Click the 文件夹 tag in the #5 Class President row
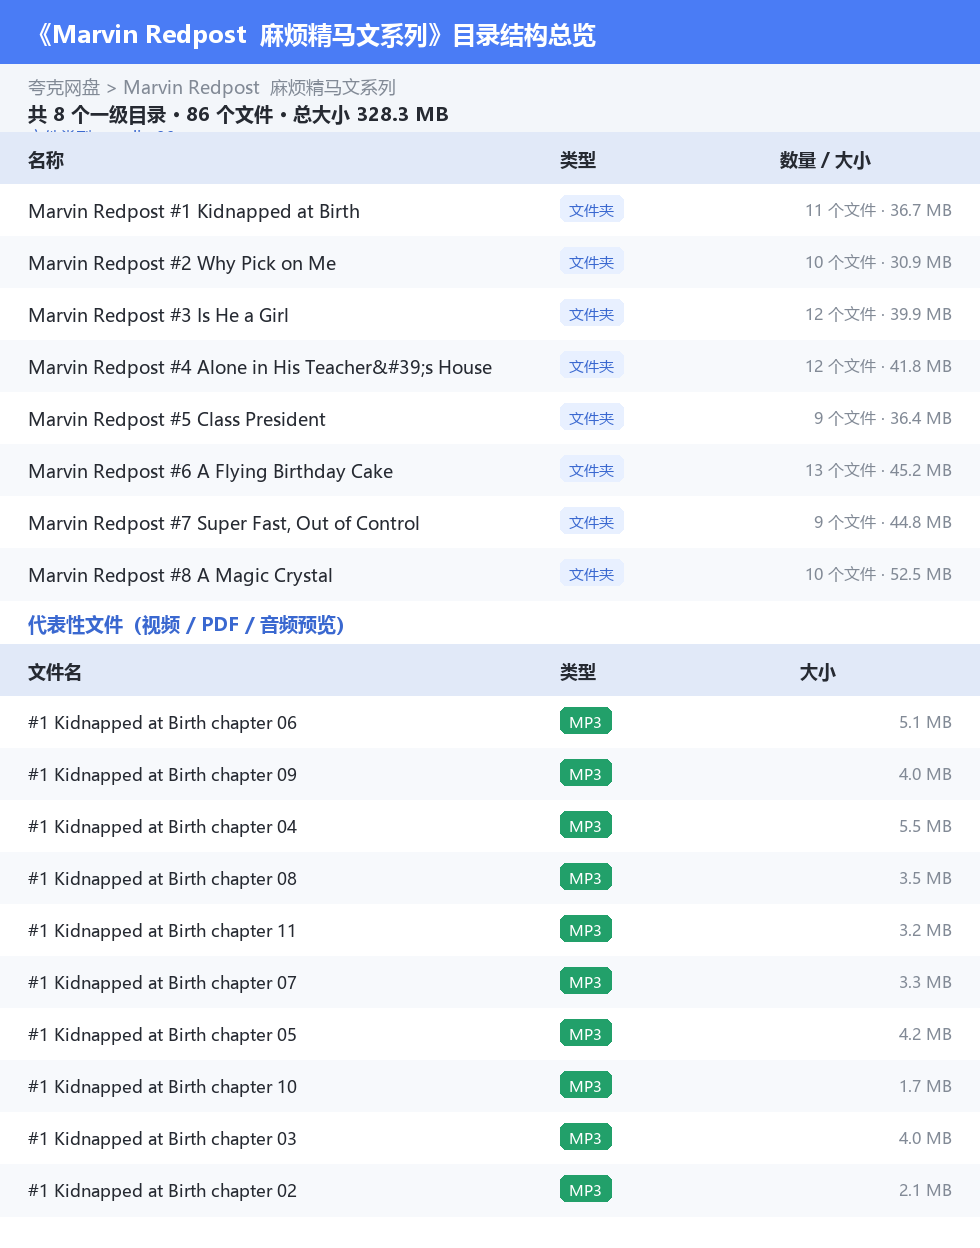The height and width of the screenshot is (1248, 980). (592, 418)
